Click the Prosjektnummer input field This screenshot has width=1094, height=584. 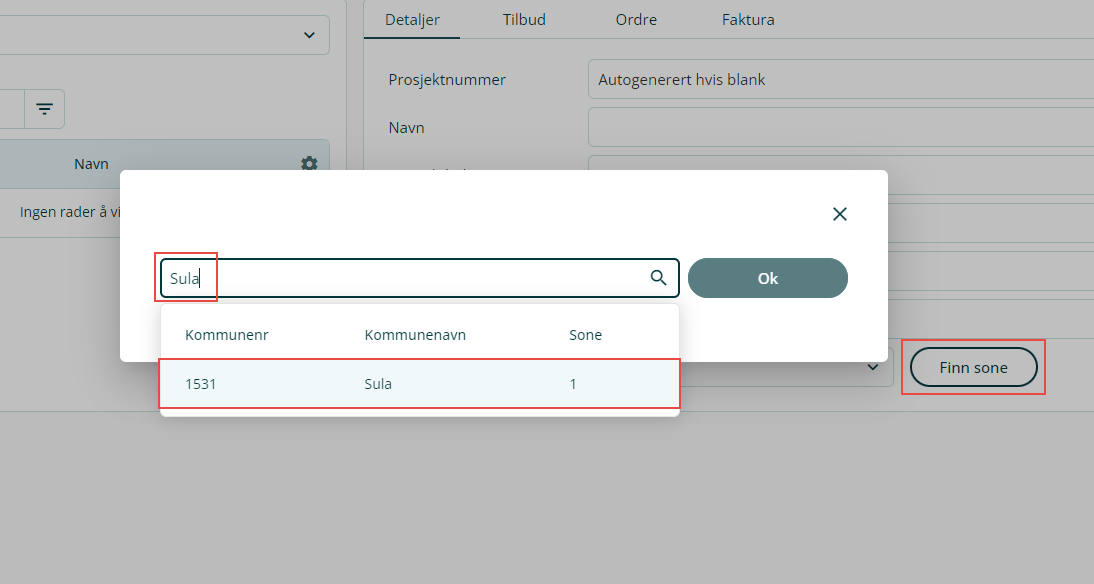(x=840, y=79)
